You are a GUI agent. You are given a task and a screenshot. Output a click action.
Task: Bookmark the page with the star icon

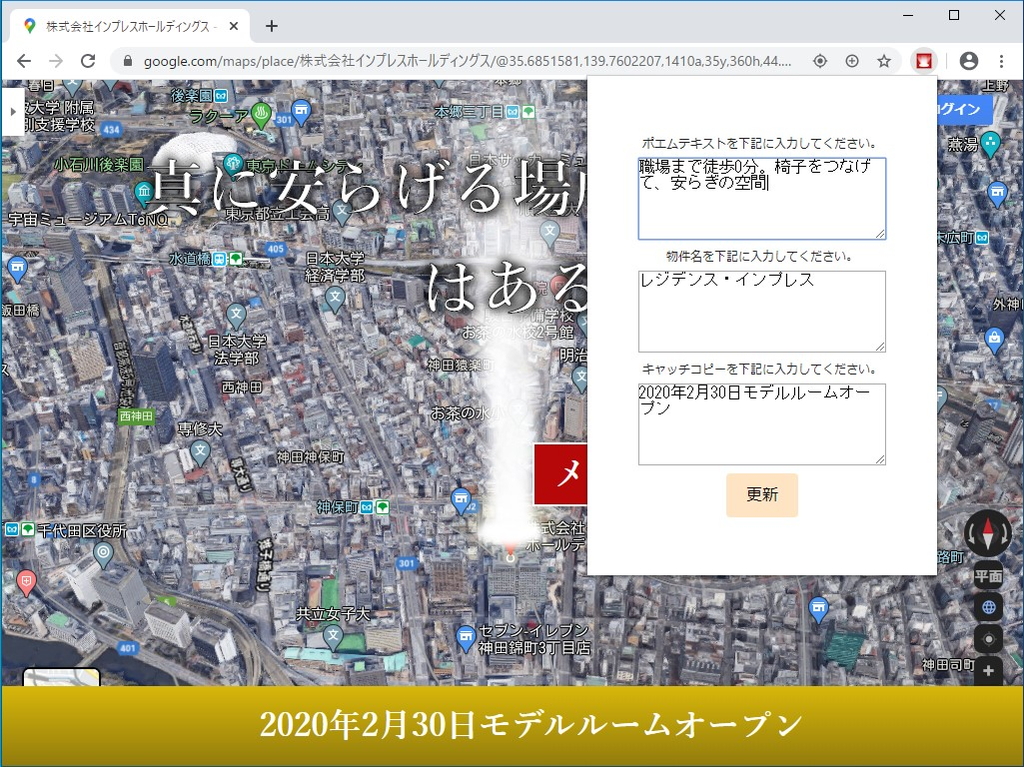(x=886, y=60)
